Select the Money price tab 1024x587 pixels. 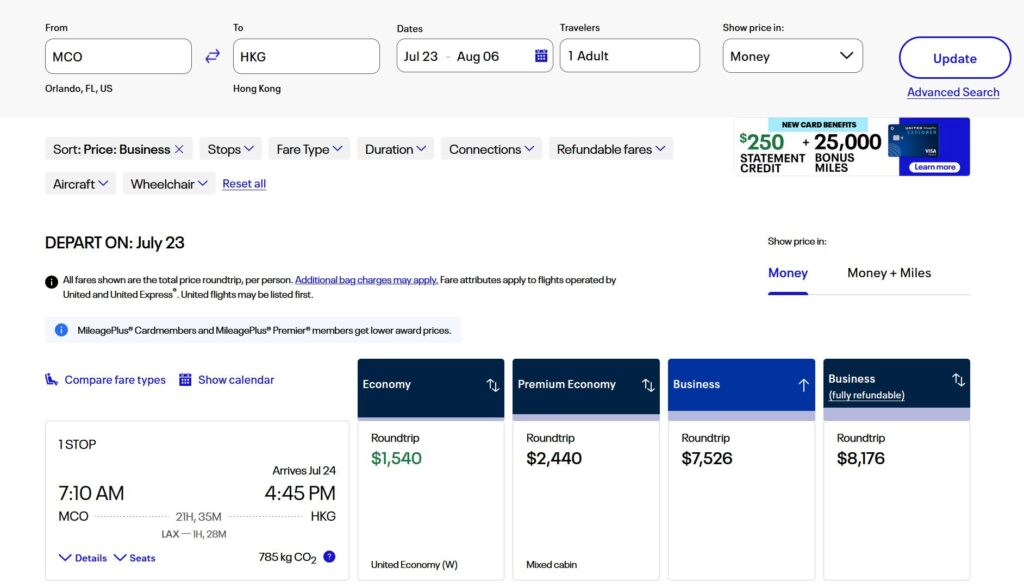click(787, 273)
